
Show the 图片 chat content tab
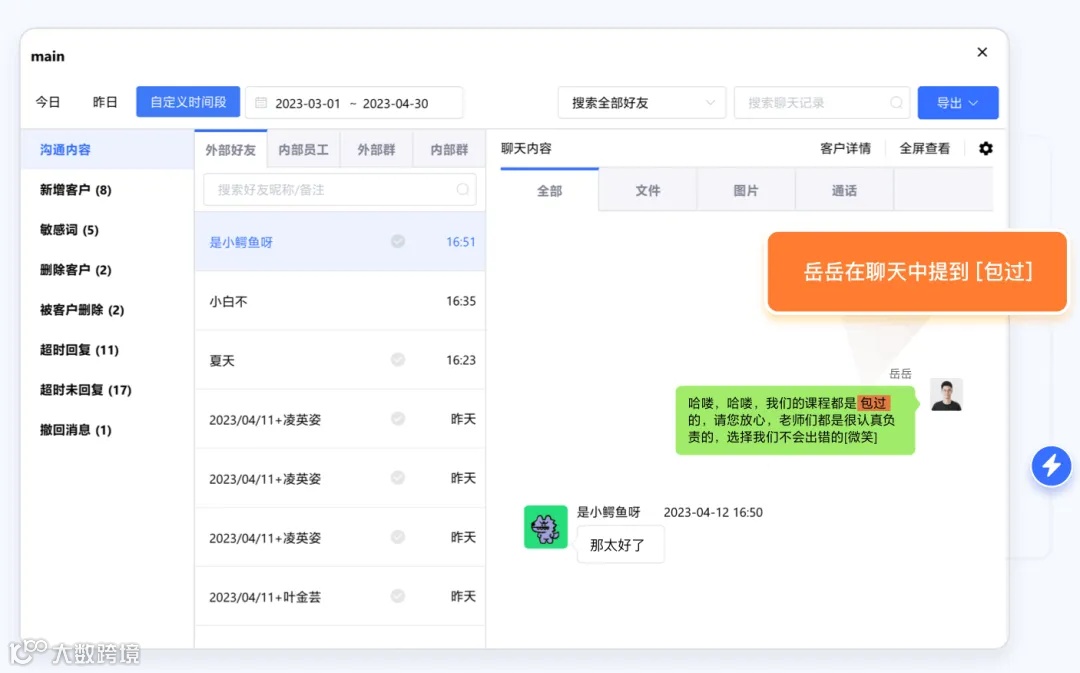click(746, 190)
